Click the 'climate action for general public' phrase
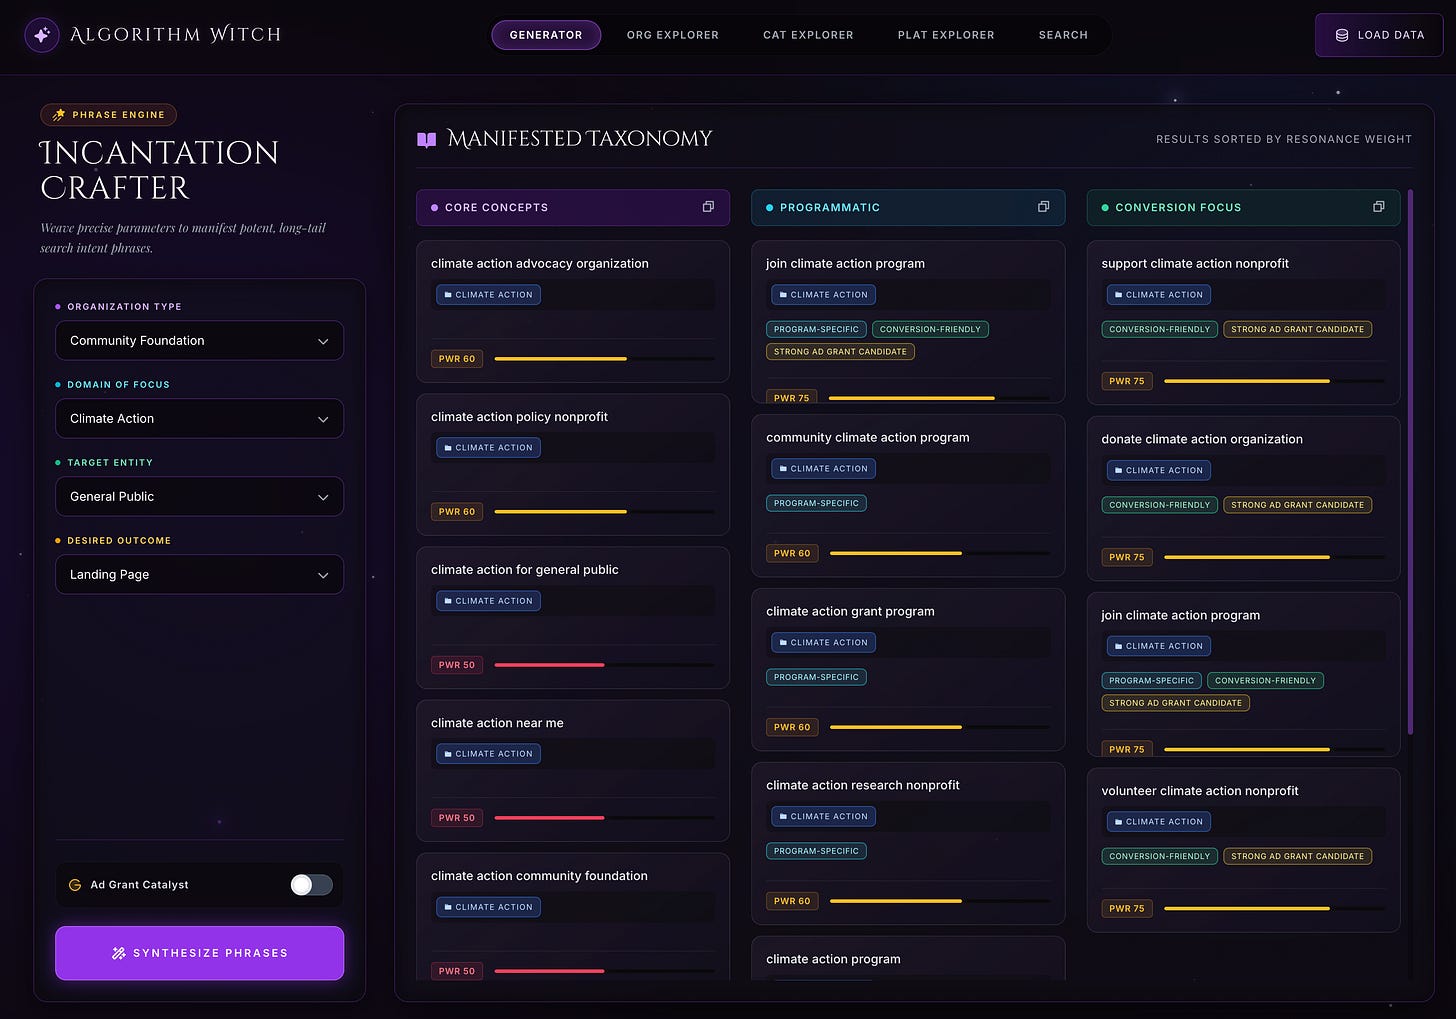 525,570
